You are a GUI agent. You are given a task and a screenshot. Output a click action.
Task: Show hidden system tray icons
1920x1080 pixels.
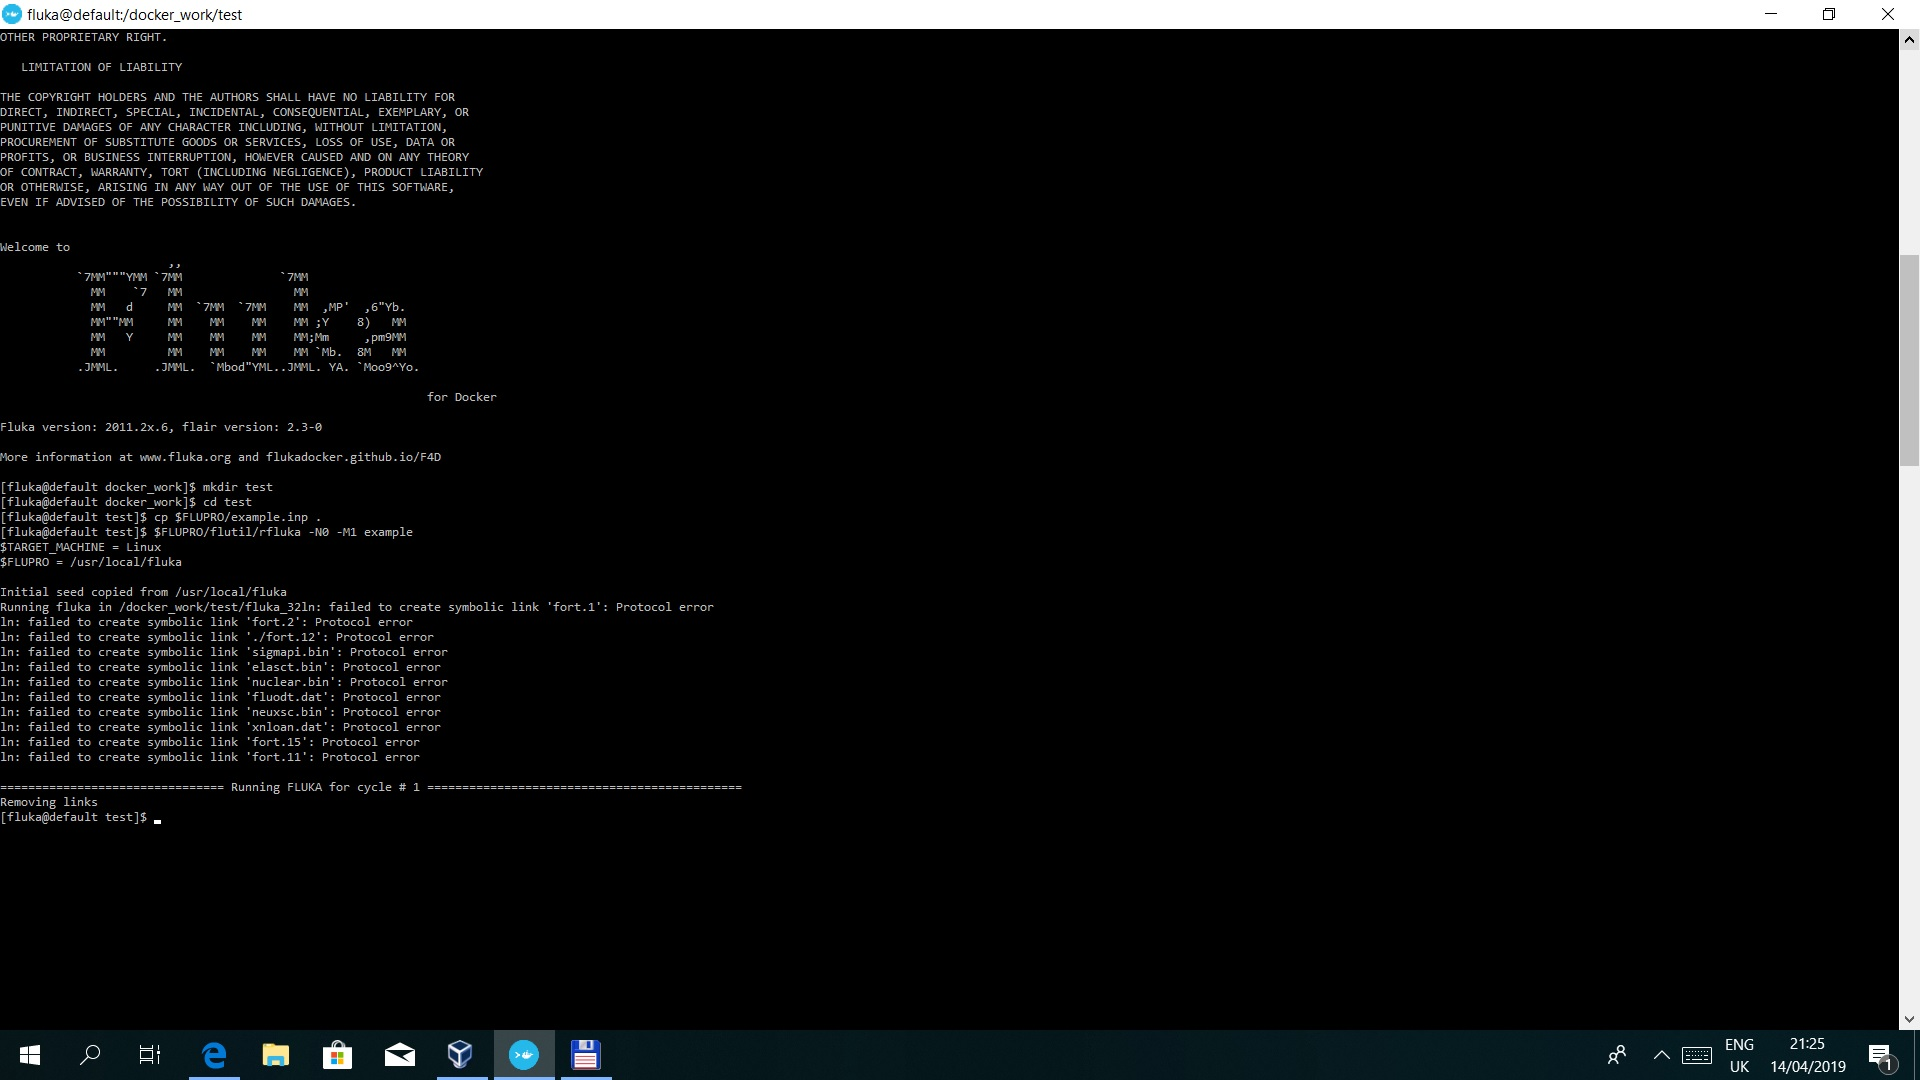tap(1662, 1055)
